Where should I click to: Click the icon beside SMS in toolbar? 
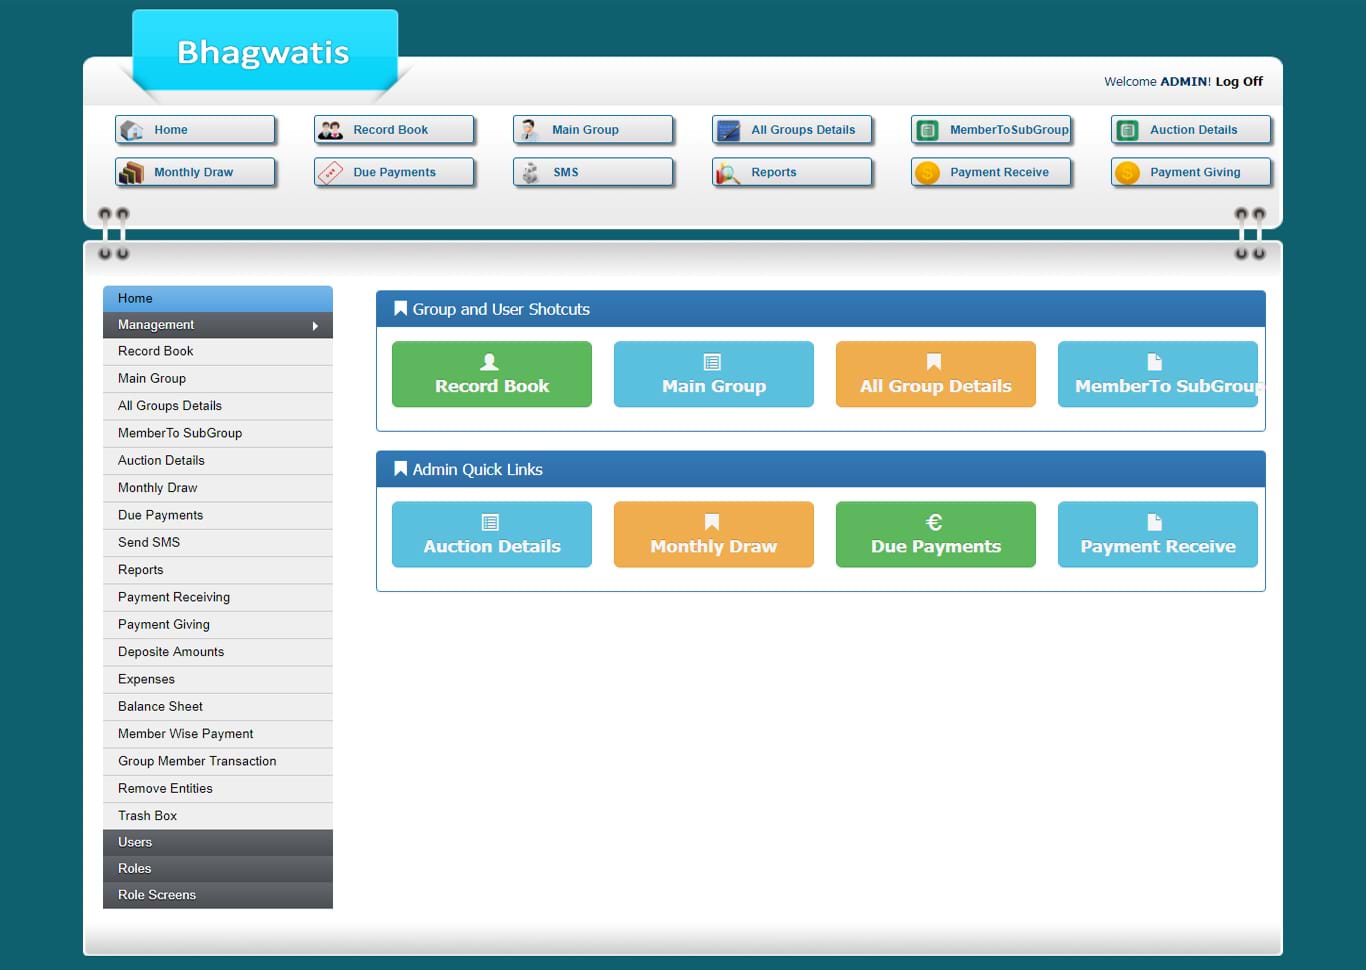click(530, 173)
